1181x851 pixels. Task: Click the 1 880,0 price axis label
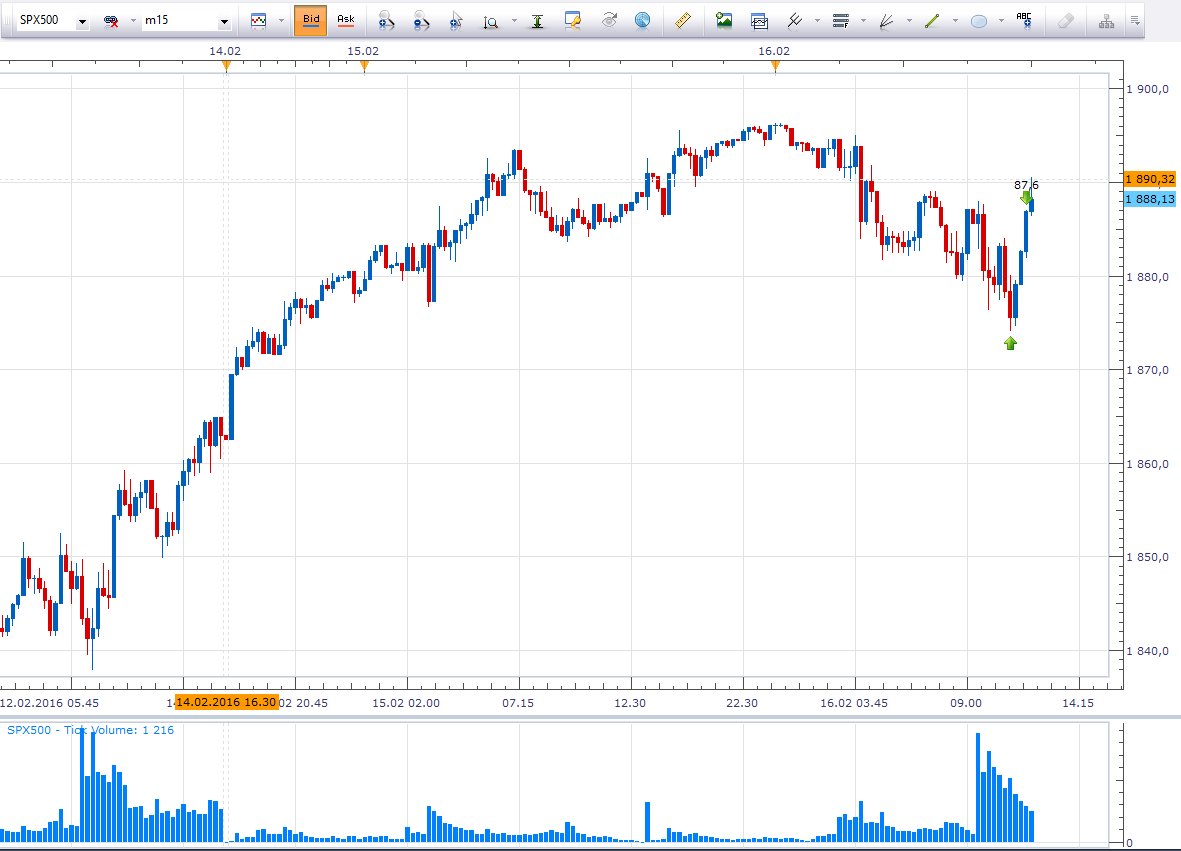pos(1148,276)
